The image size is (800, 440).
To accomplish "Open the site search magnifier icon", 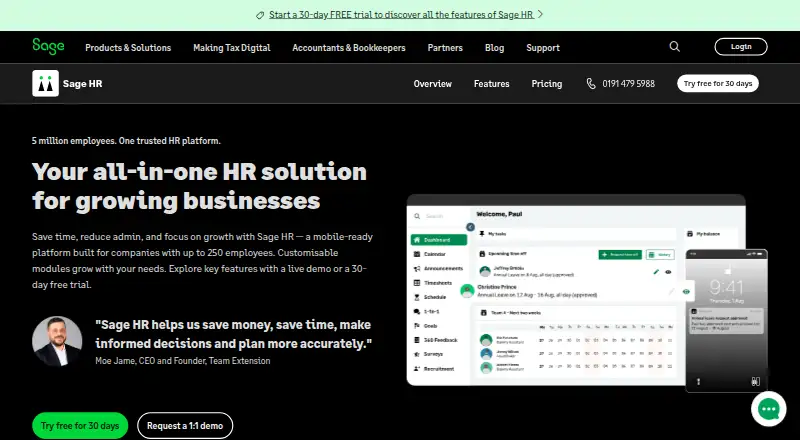I will 674,47.
